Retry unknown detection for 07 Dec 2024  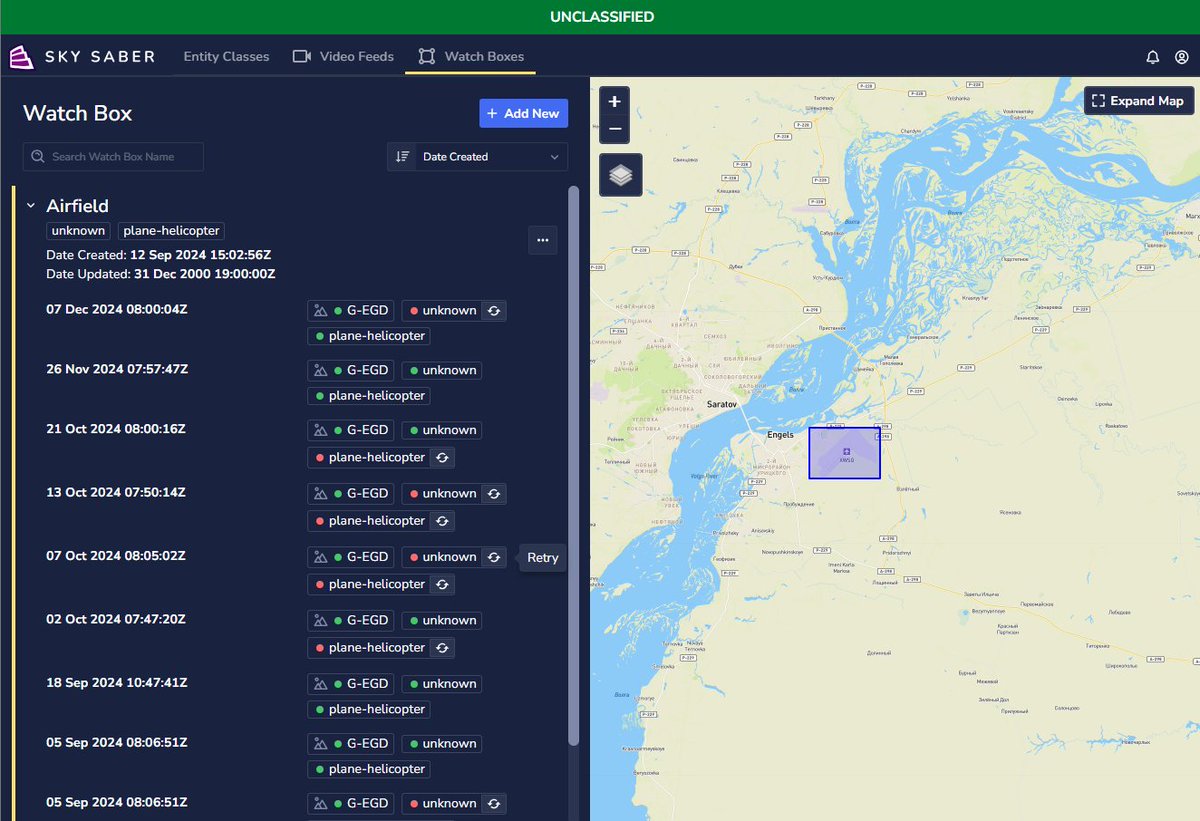[x=494, y=311]
